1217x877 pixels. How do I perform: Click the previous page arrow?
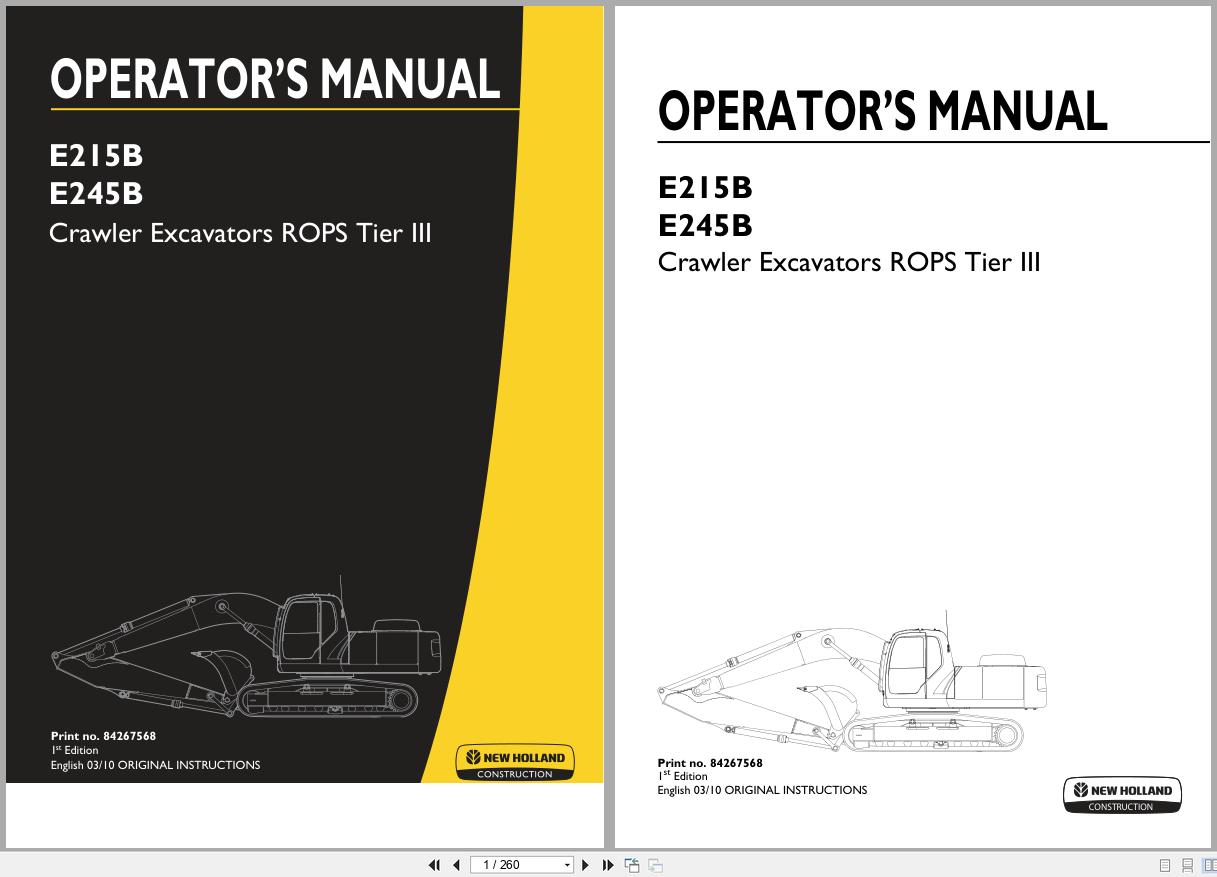pos(457,864)
